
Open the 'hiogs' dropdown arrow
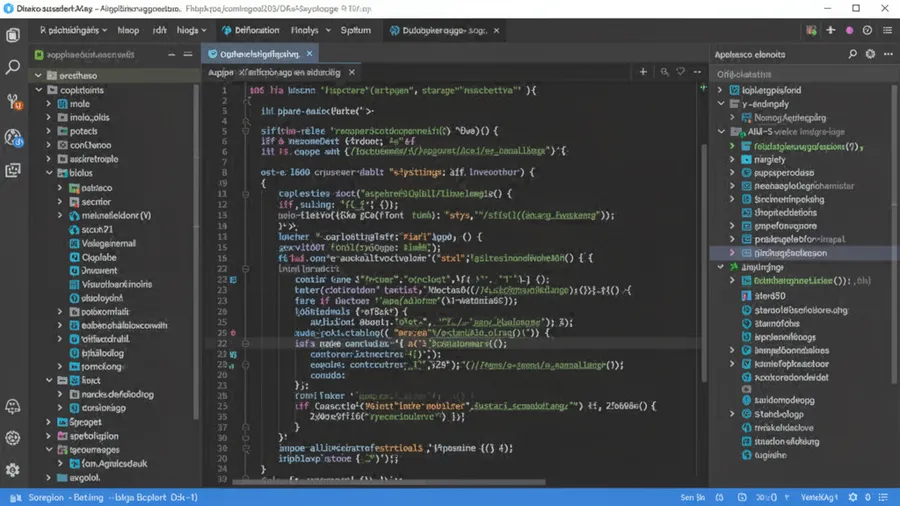click(204, 30)
